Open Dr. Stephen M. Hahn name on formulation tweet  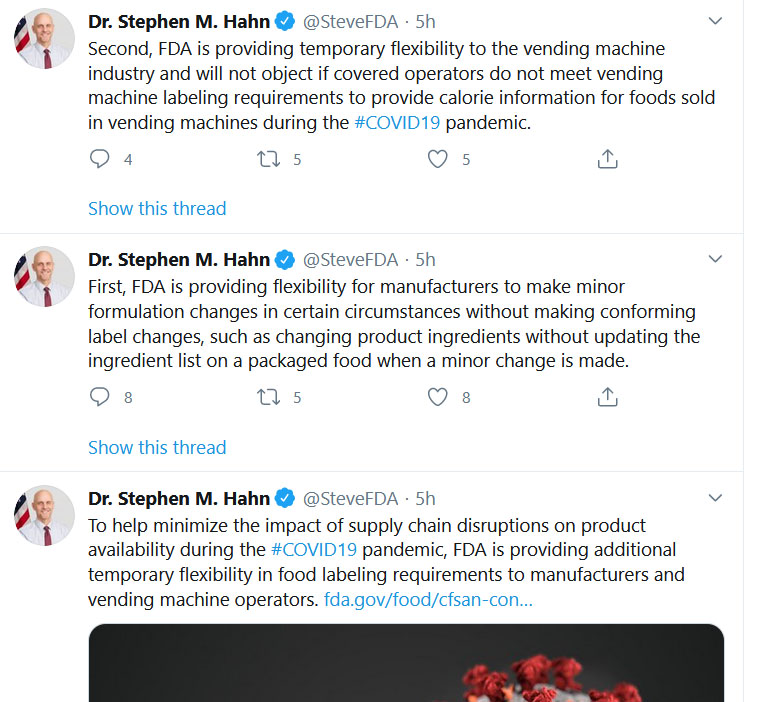pos(179,260)
